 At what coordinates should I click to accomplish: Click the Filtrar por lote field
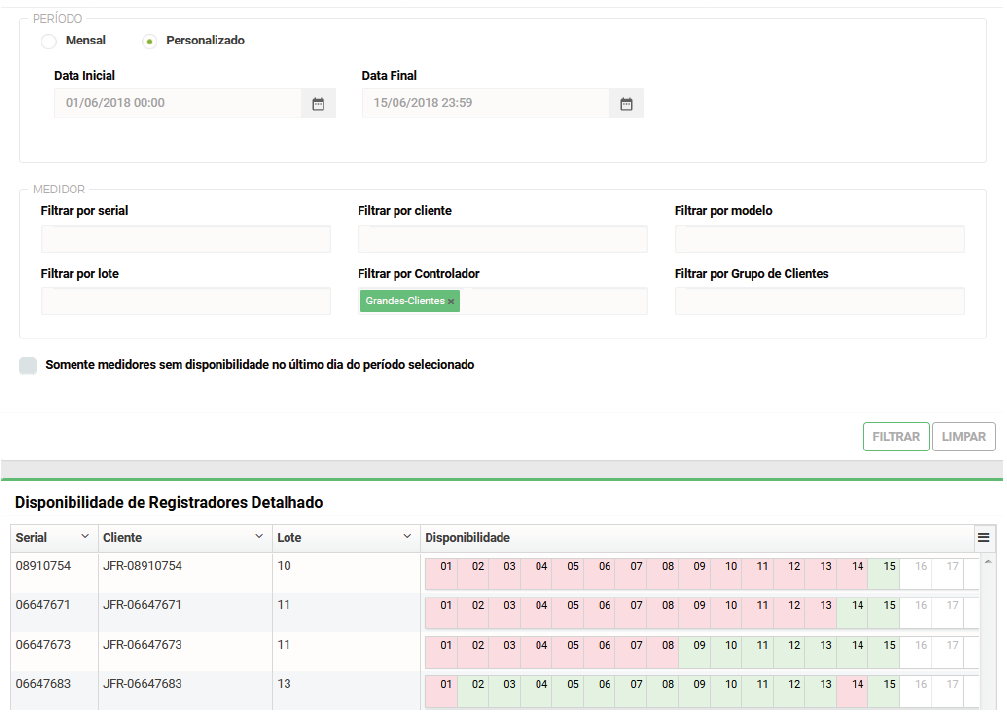(185, 301)
